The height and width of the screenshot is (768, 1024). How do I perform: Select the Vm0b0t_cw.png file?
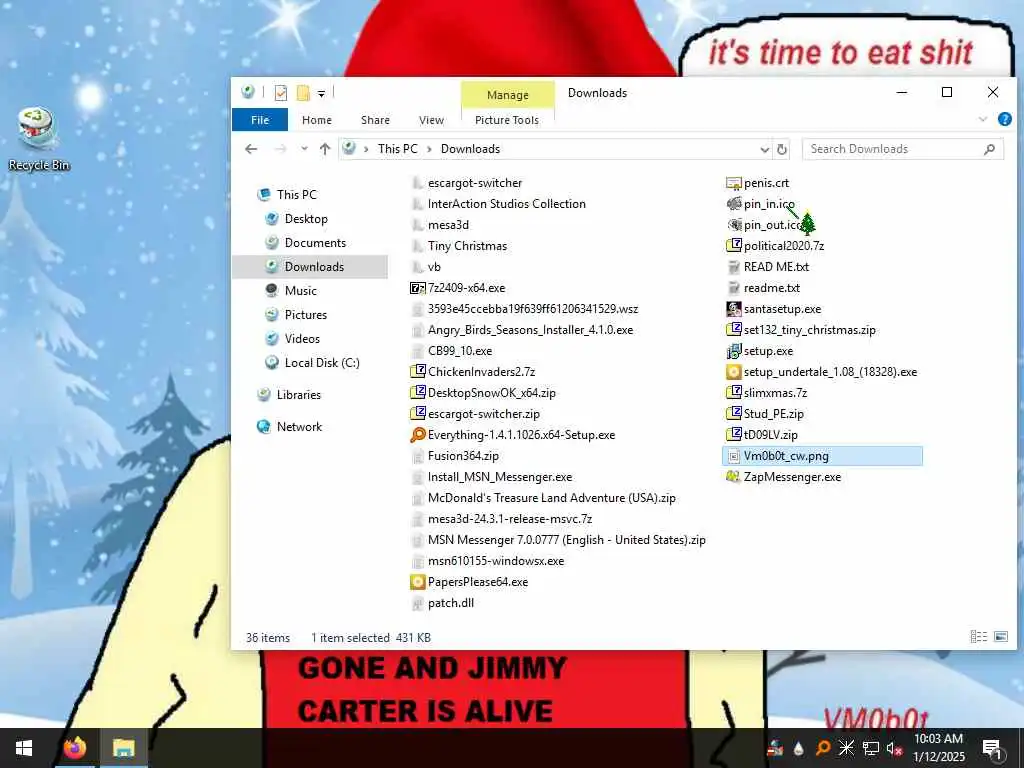[x=822, y=456]
